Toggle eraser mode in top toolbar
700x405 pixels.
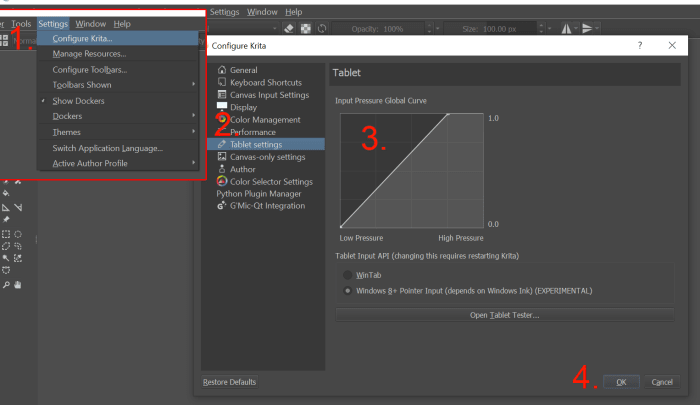click(289, 29)
